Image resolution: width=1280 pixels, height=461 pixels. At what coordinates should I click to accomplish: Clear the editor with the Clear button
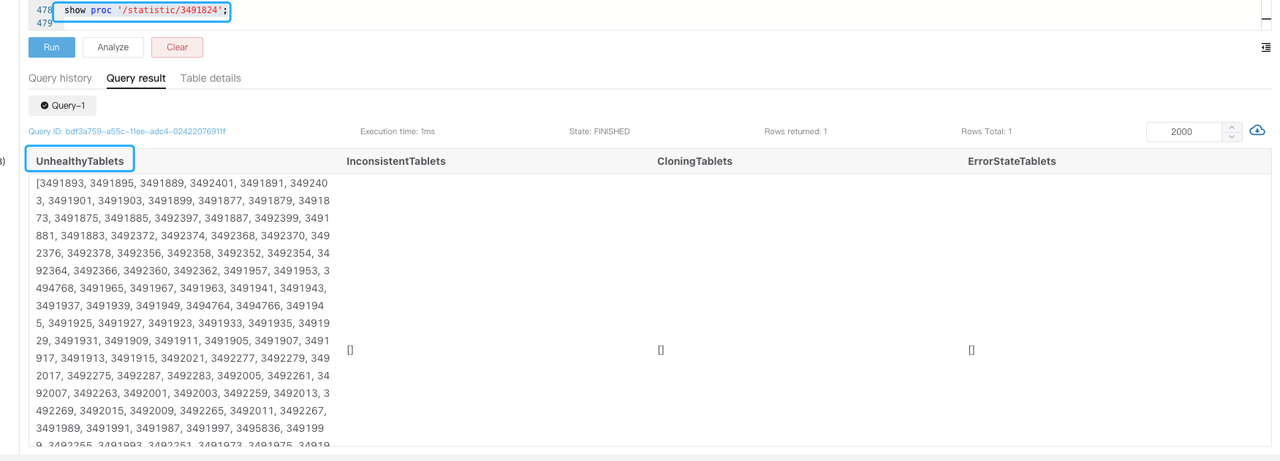click(x=177, y=47)
